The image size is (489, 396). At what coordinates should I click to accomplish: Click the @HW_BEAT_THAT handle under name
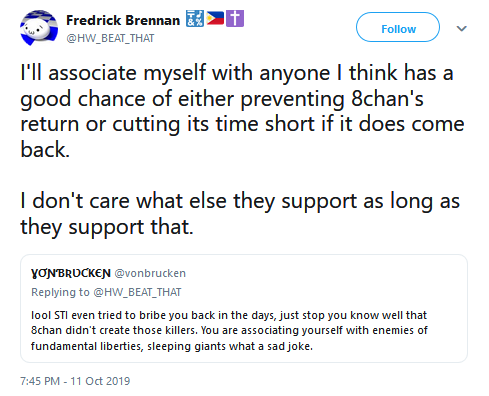point(110,38)
